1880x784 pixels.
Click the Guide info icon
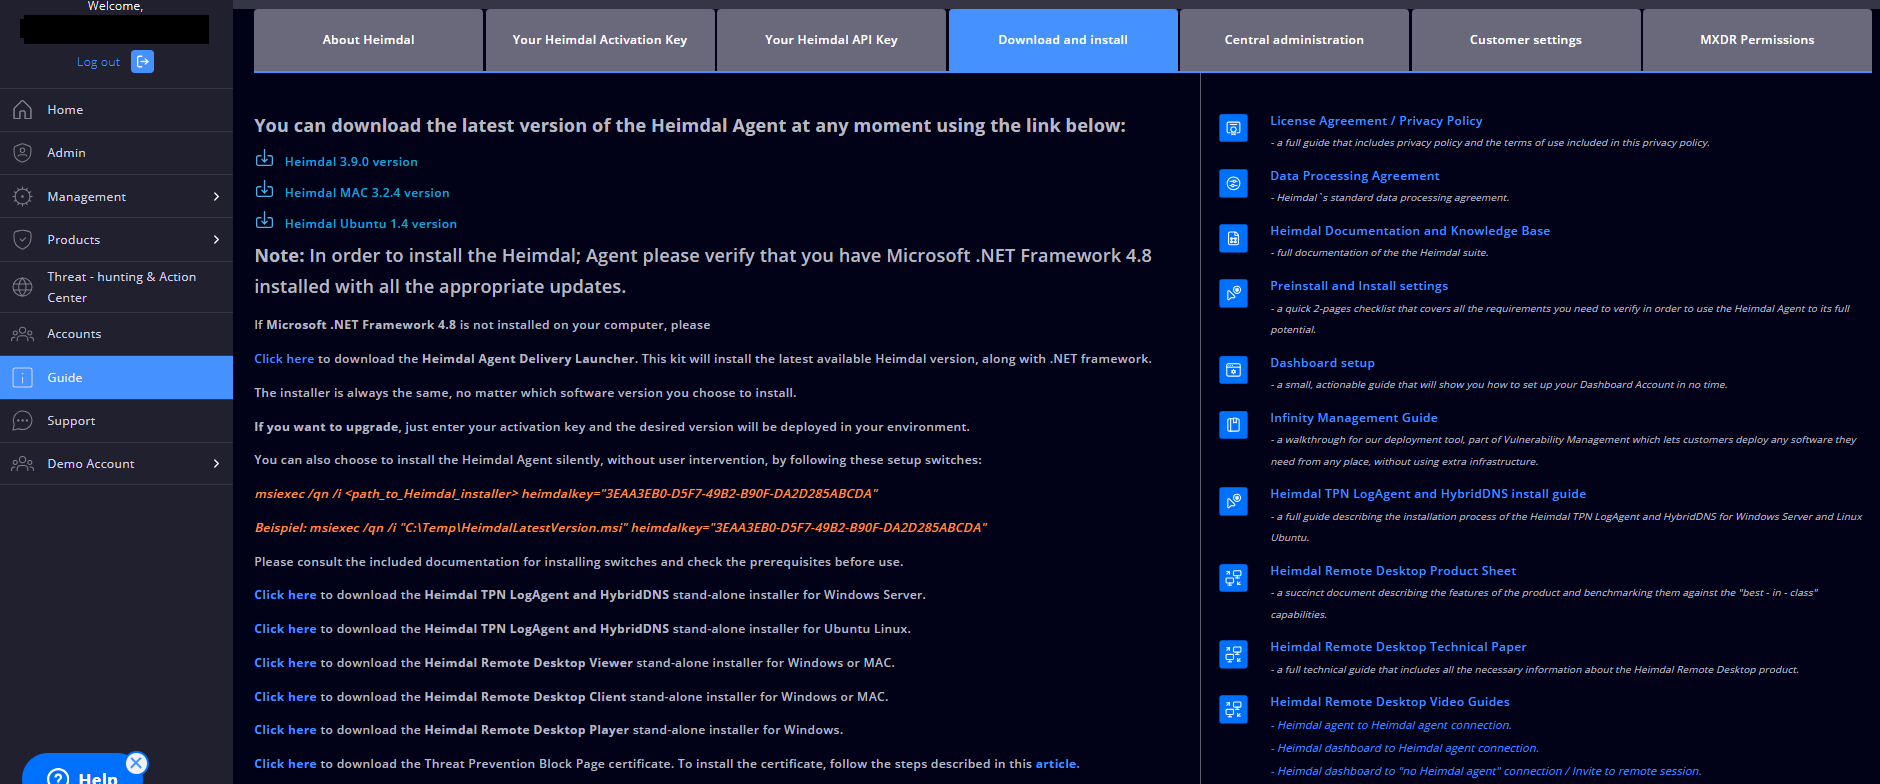(22, 378)
